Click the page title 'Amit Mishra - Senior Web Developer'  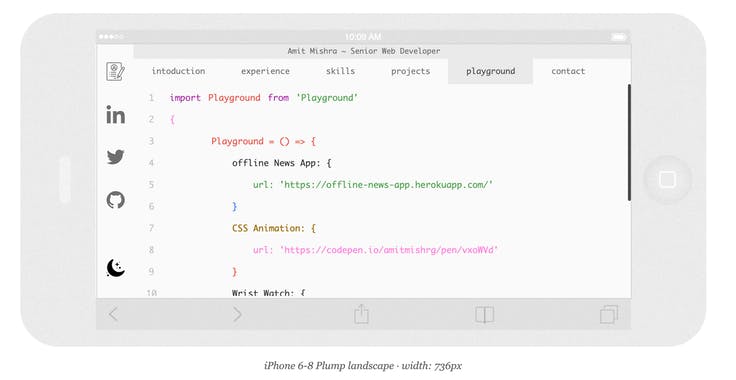point(364,51)
